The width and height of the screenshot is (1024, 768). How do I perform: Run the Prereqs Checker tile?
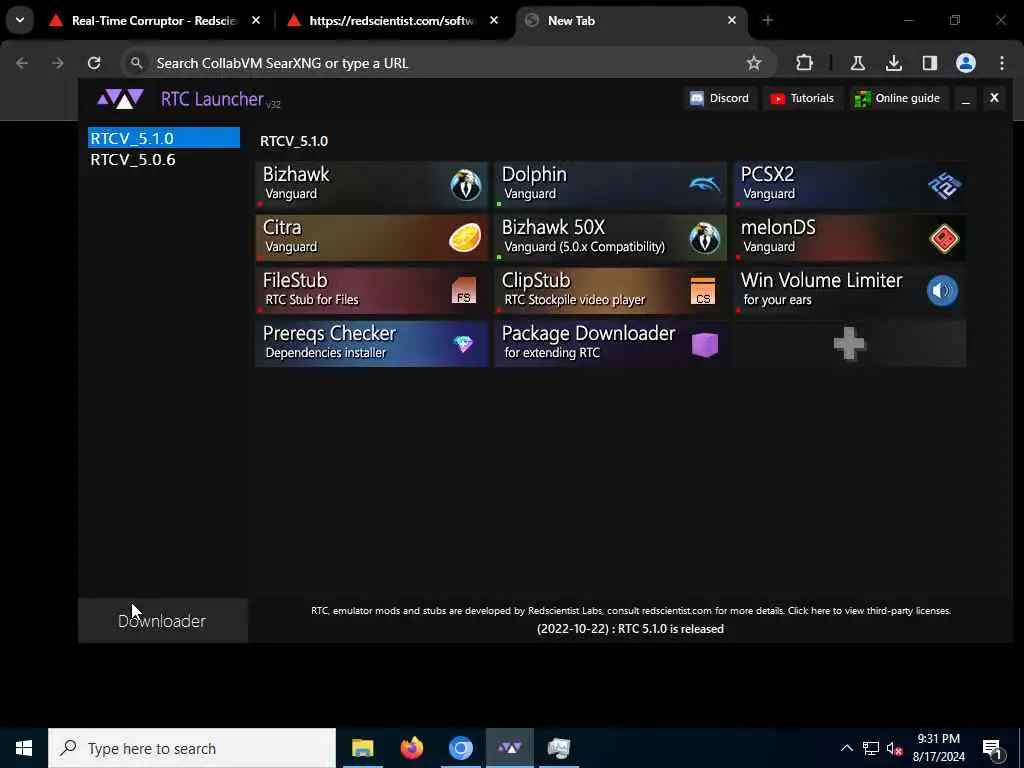click(372, 344)
